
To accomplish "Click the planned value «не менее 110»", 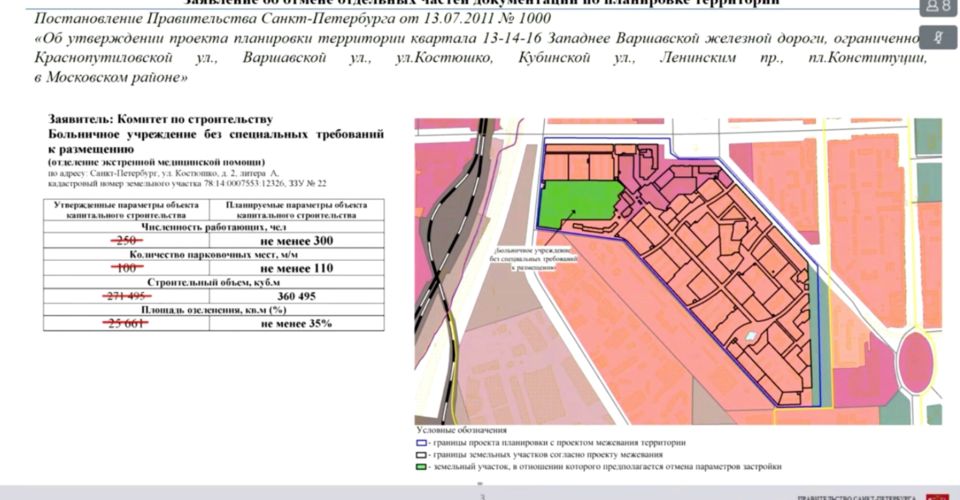I will (296, 269).
